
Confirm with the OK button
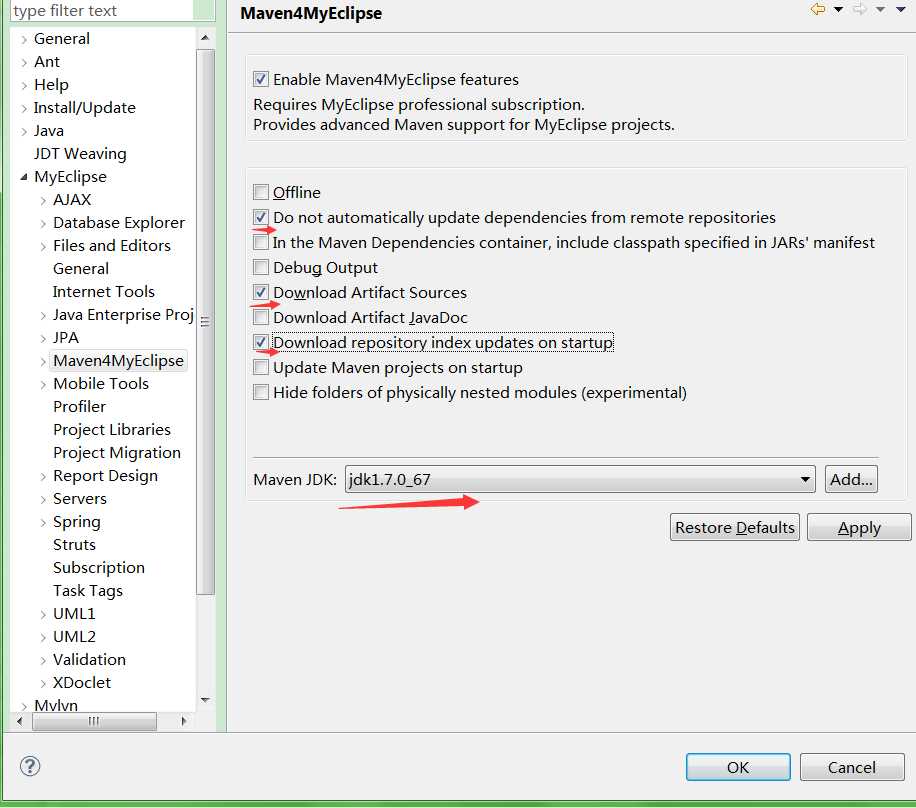click(738, 767)
